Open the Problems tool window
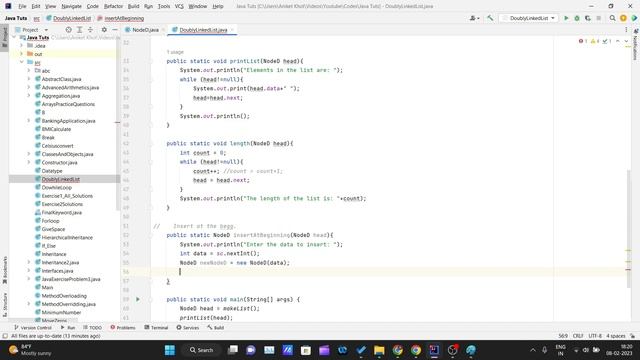The image size is (640, 360). pos(123,327)
